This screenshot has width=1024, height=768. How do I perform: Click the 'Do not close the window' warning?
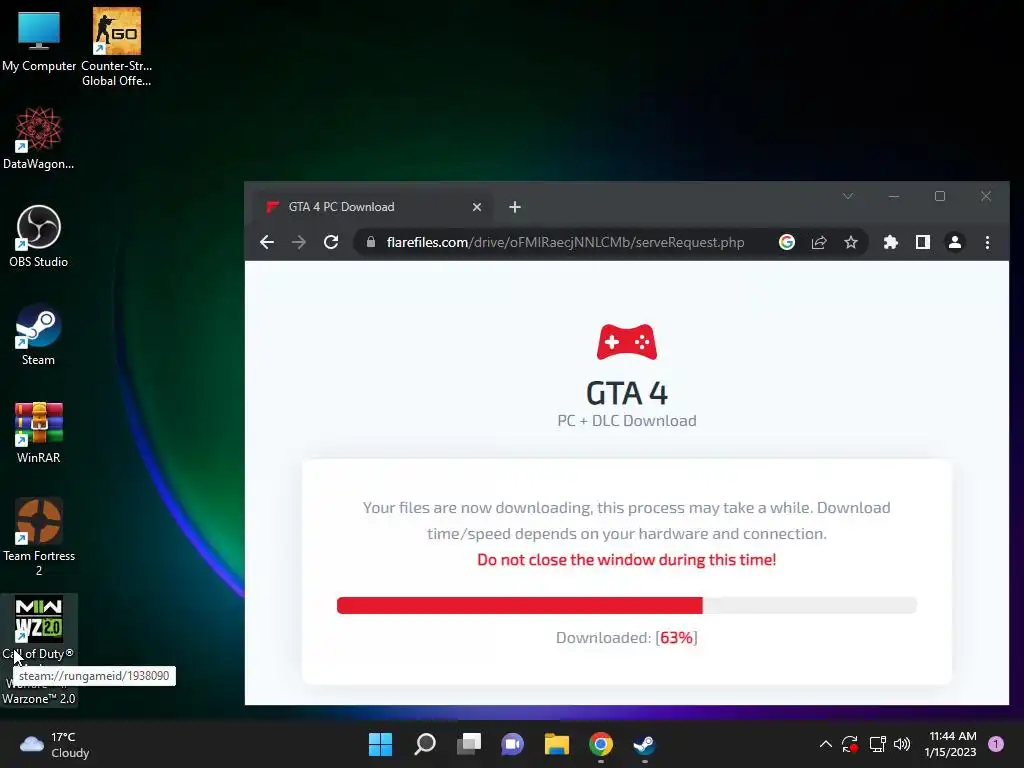[627, 560]
